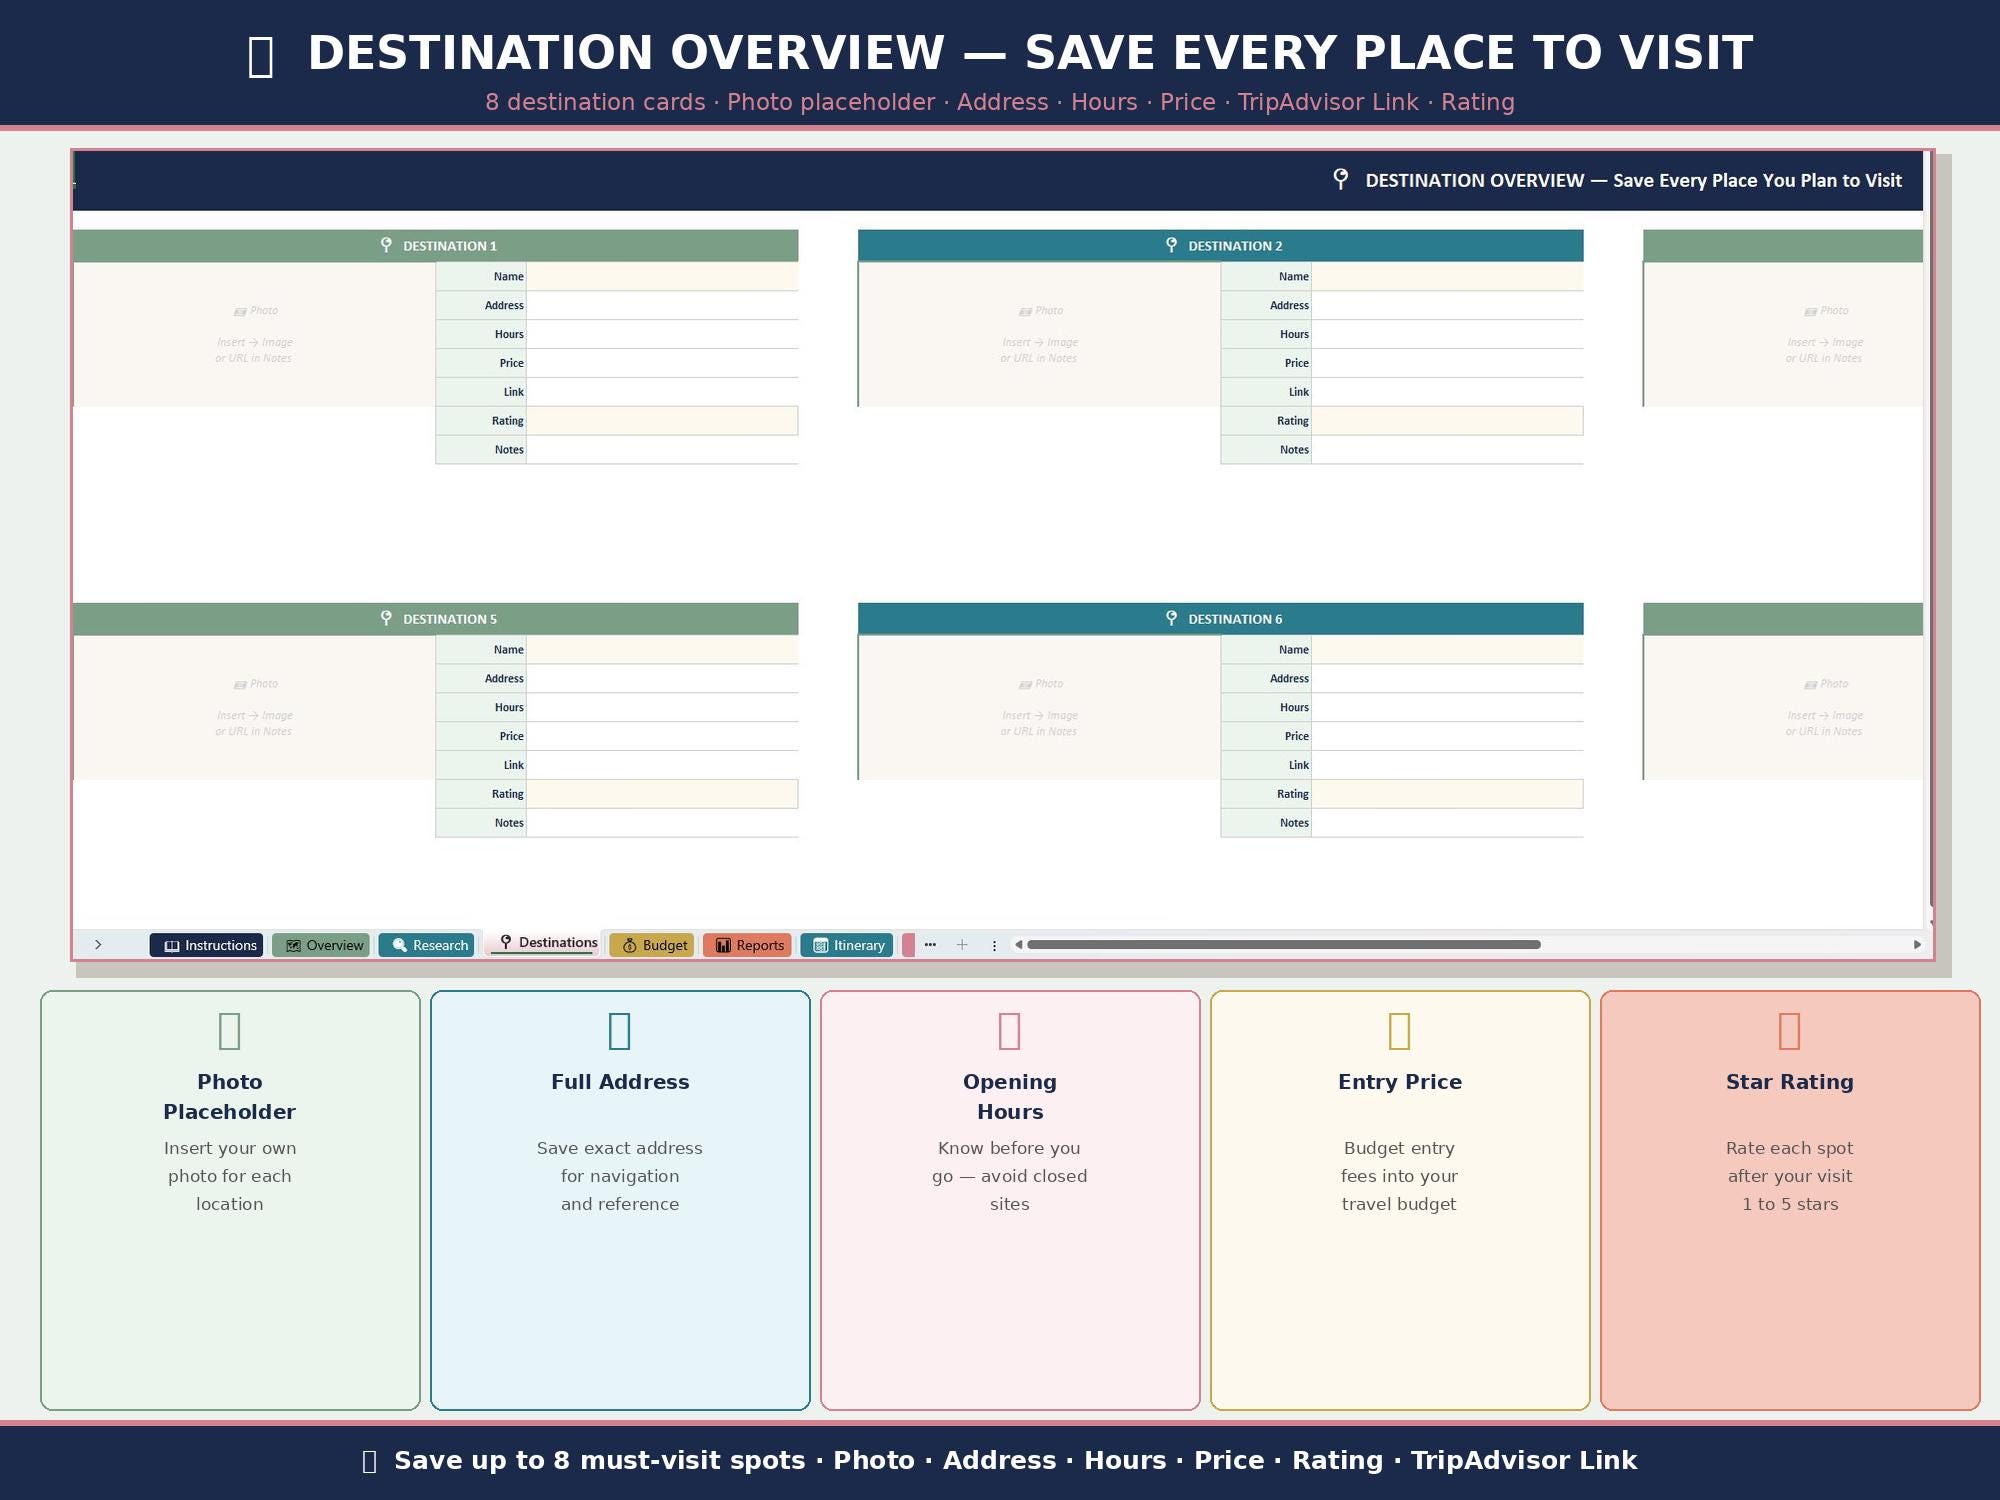Click Destination 1 Address field
2000x1500 pixels.
(662, 305)
